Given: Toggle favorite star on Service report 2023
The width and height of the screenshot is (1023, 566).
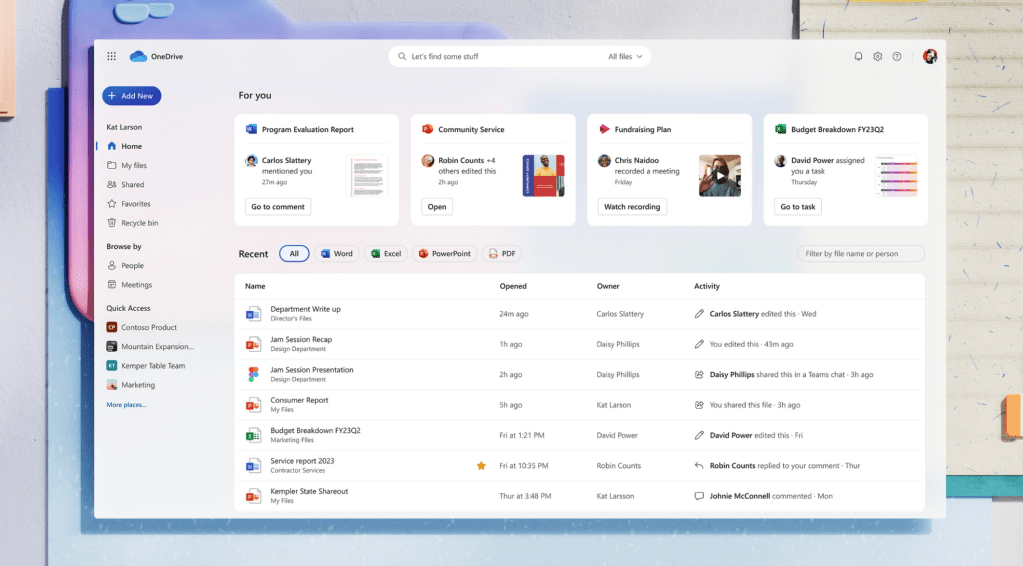Looking at the screenshot, I should point(481,466).
